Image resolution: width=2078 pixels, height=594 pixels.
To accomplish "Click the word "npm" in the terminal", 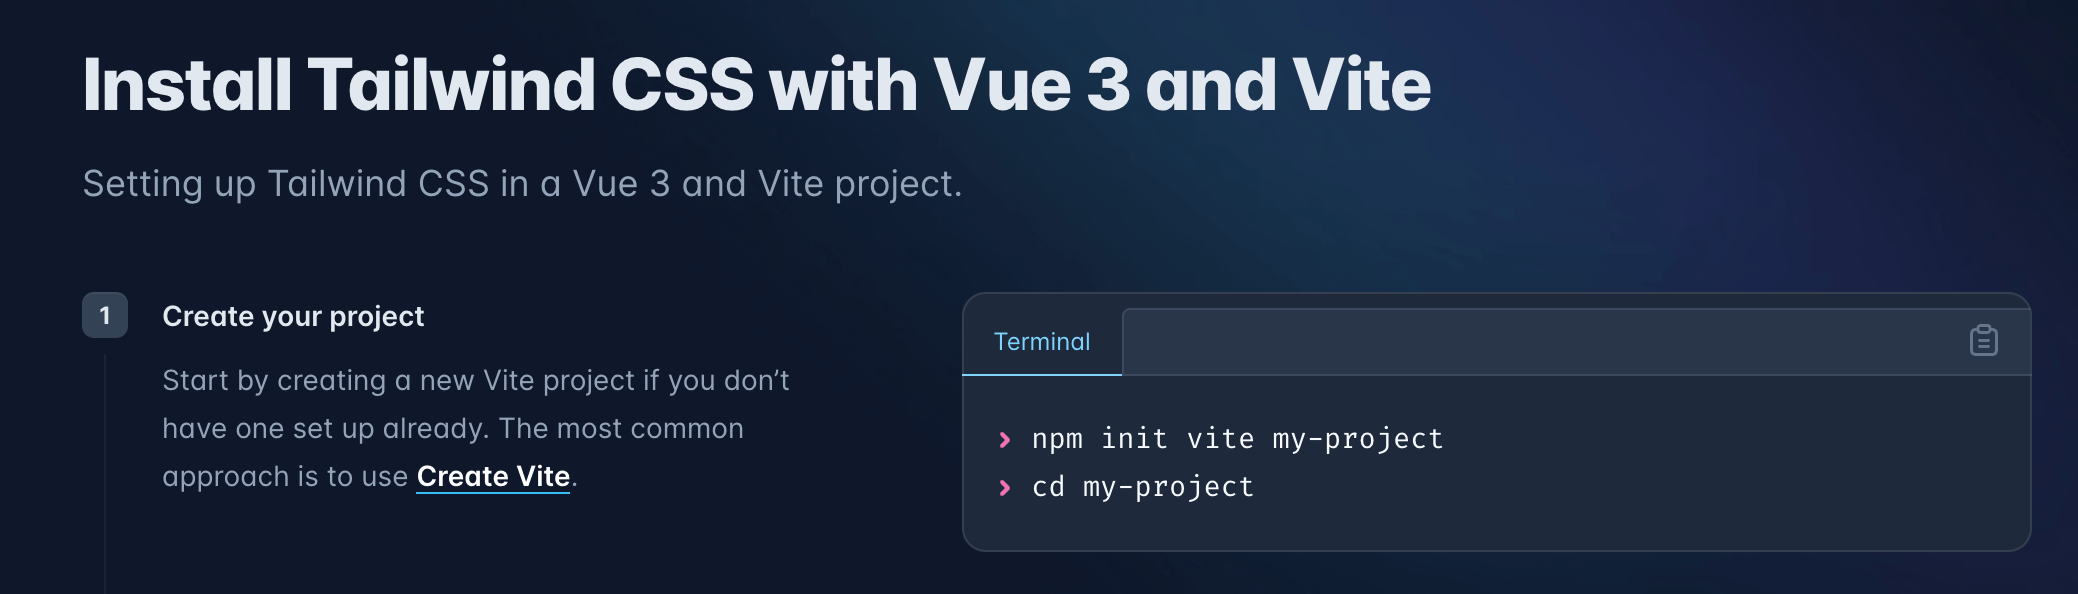I will click(x=1057, y=439).
